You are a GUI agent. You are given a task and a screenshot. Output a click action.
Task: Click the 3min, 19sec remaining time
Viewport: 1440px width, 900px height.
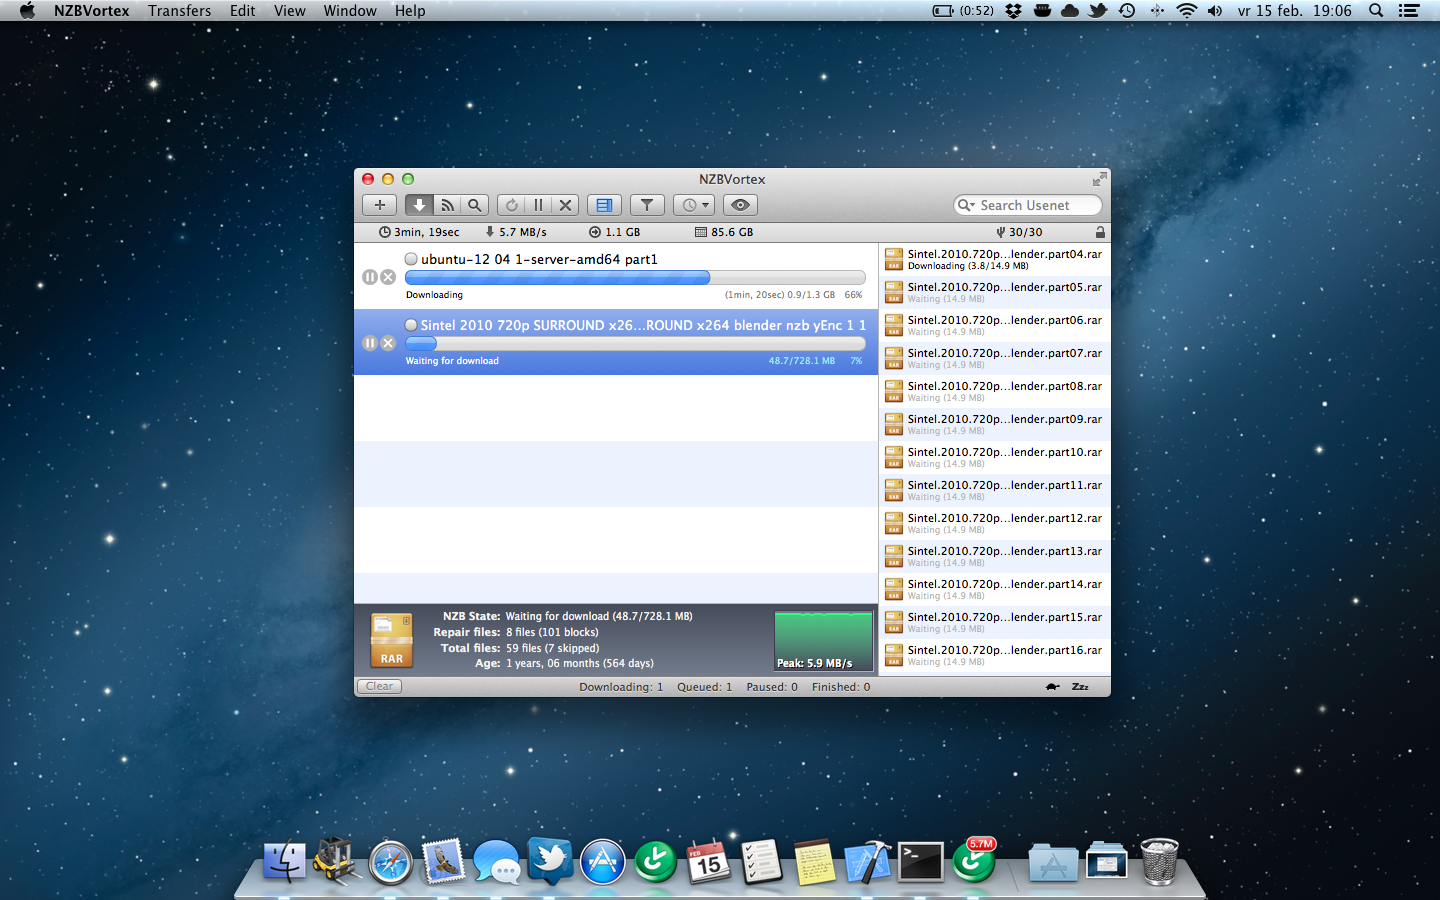coord(419,232)
